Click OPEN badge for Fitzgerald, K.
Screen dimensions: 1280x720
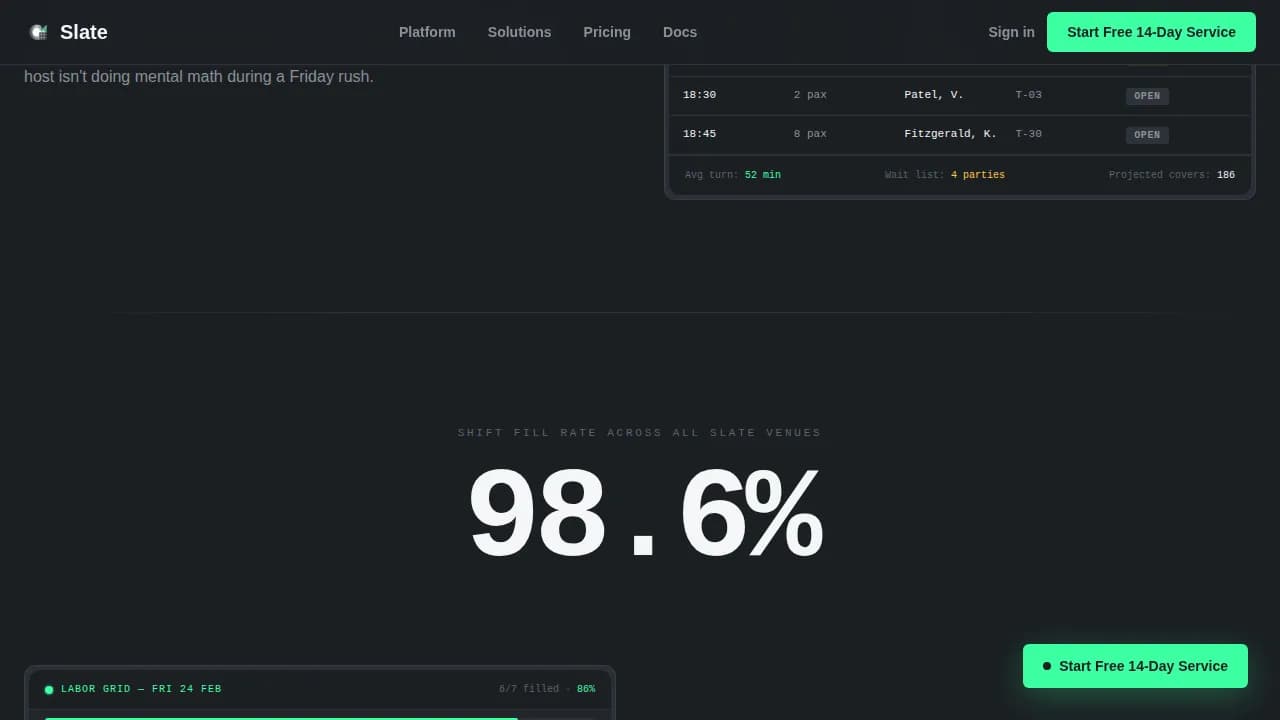1147,135
